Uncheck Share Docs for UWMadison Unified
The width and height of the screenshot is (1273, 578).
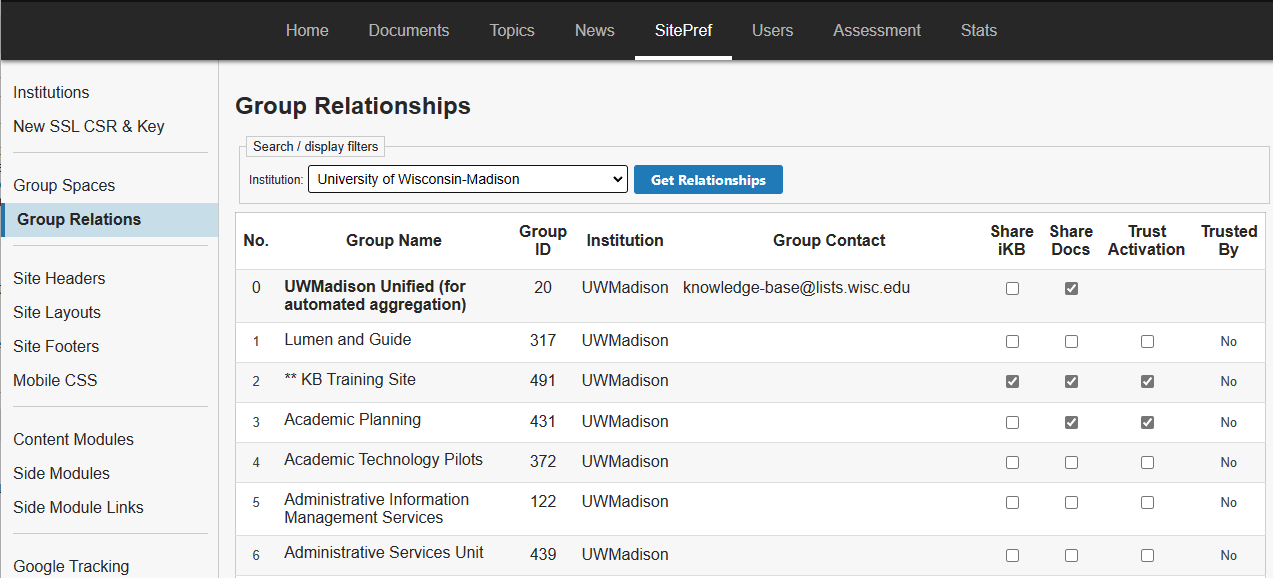[x=1071, y=289]
